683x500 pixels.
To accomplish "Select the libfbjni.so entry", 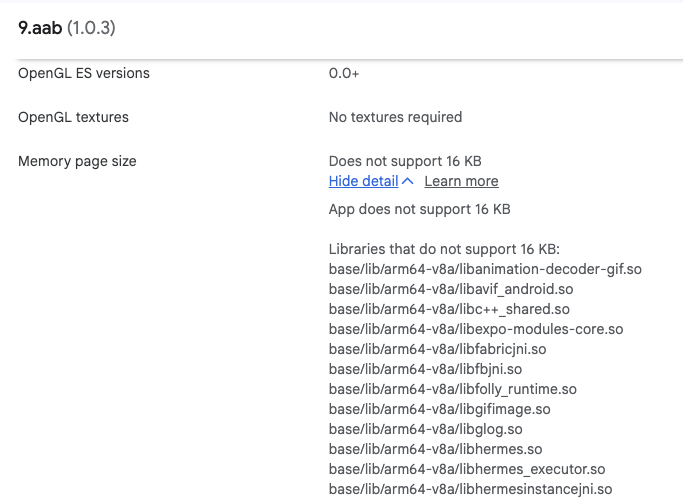I will [425, 369].
